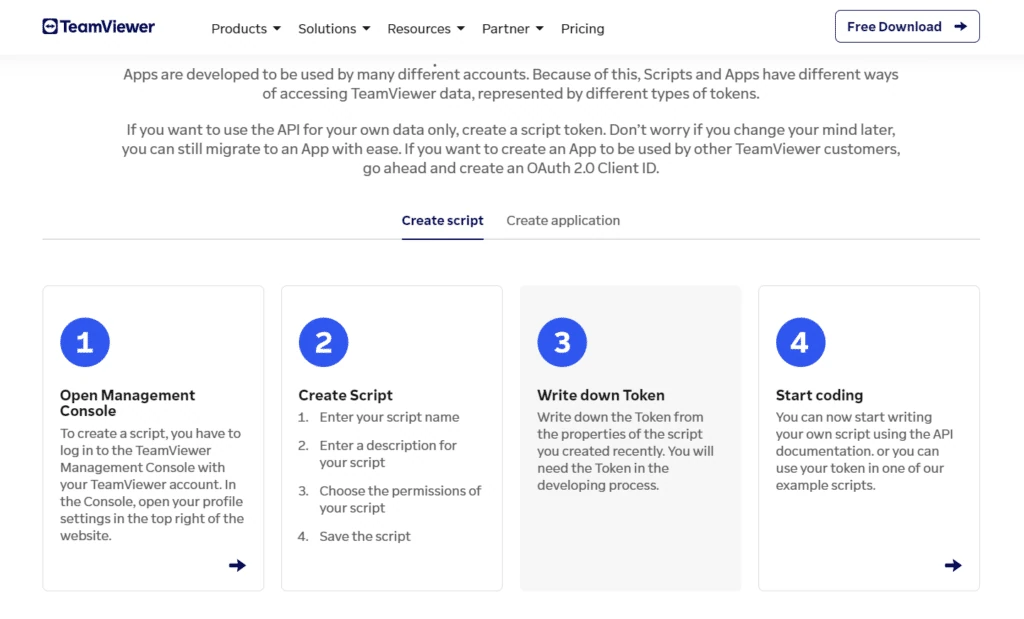
Task: Click the Create Script card heading
Action: [x=345, y=395]
